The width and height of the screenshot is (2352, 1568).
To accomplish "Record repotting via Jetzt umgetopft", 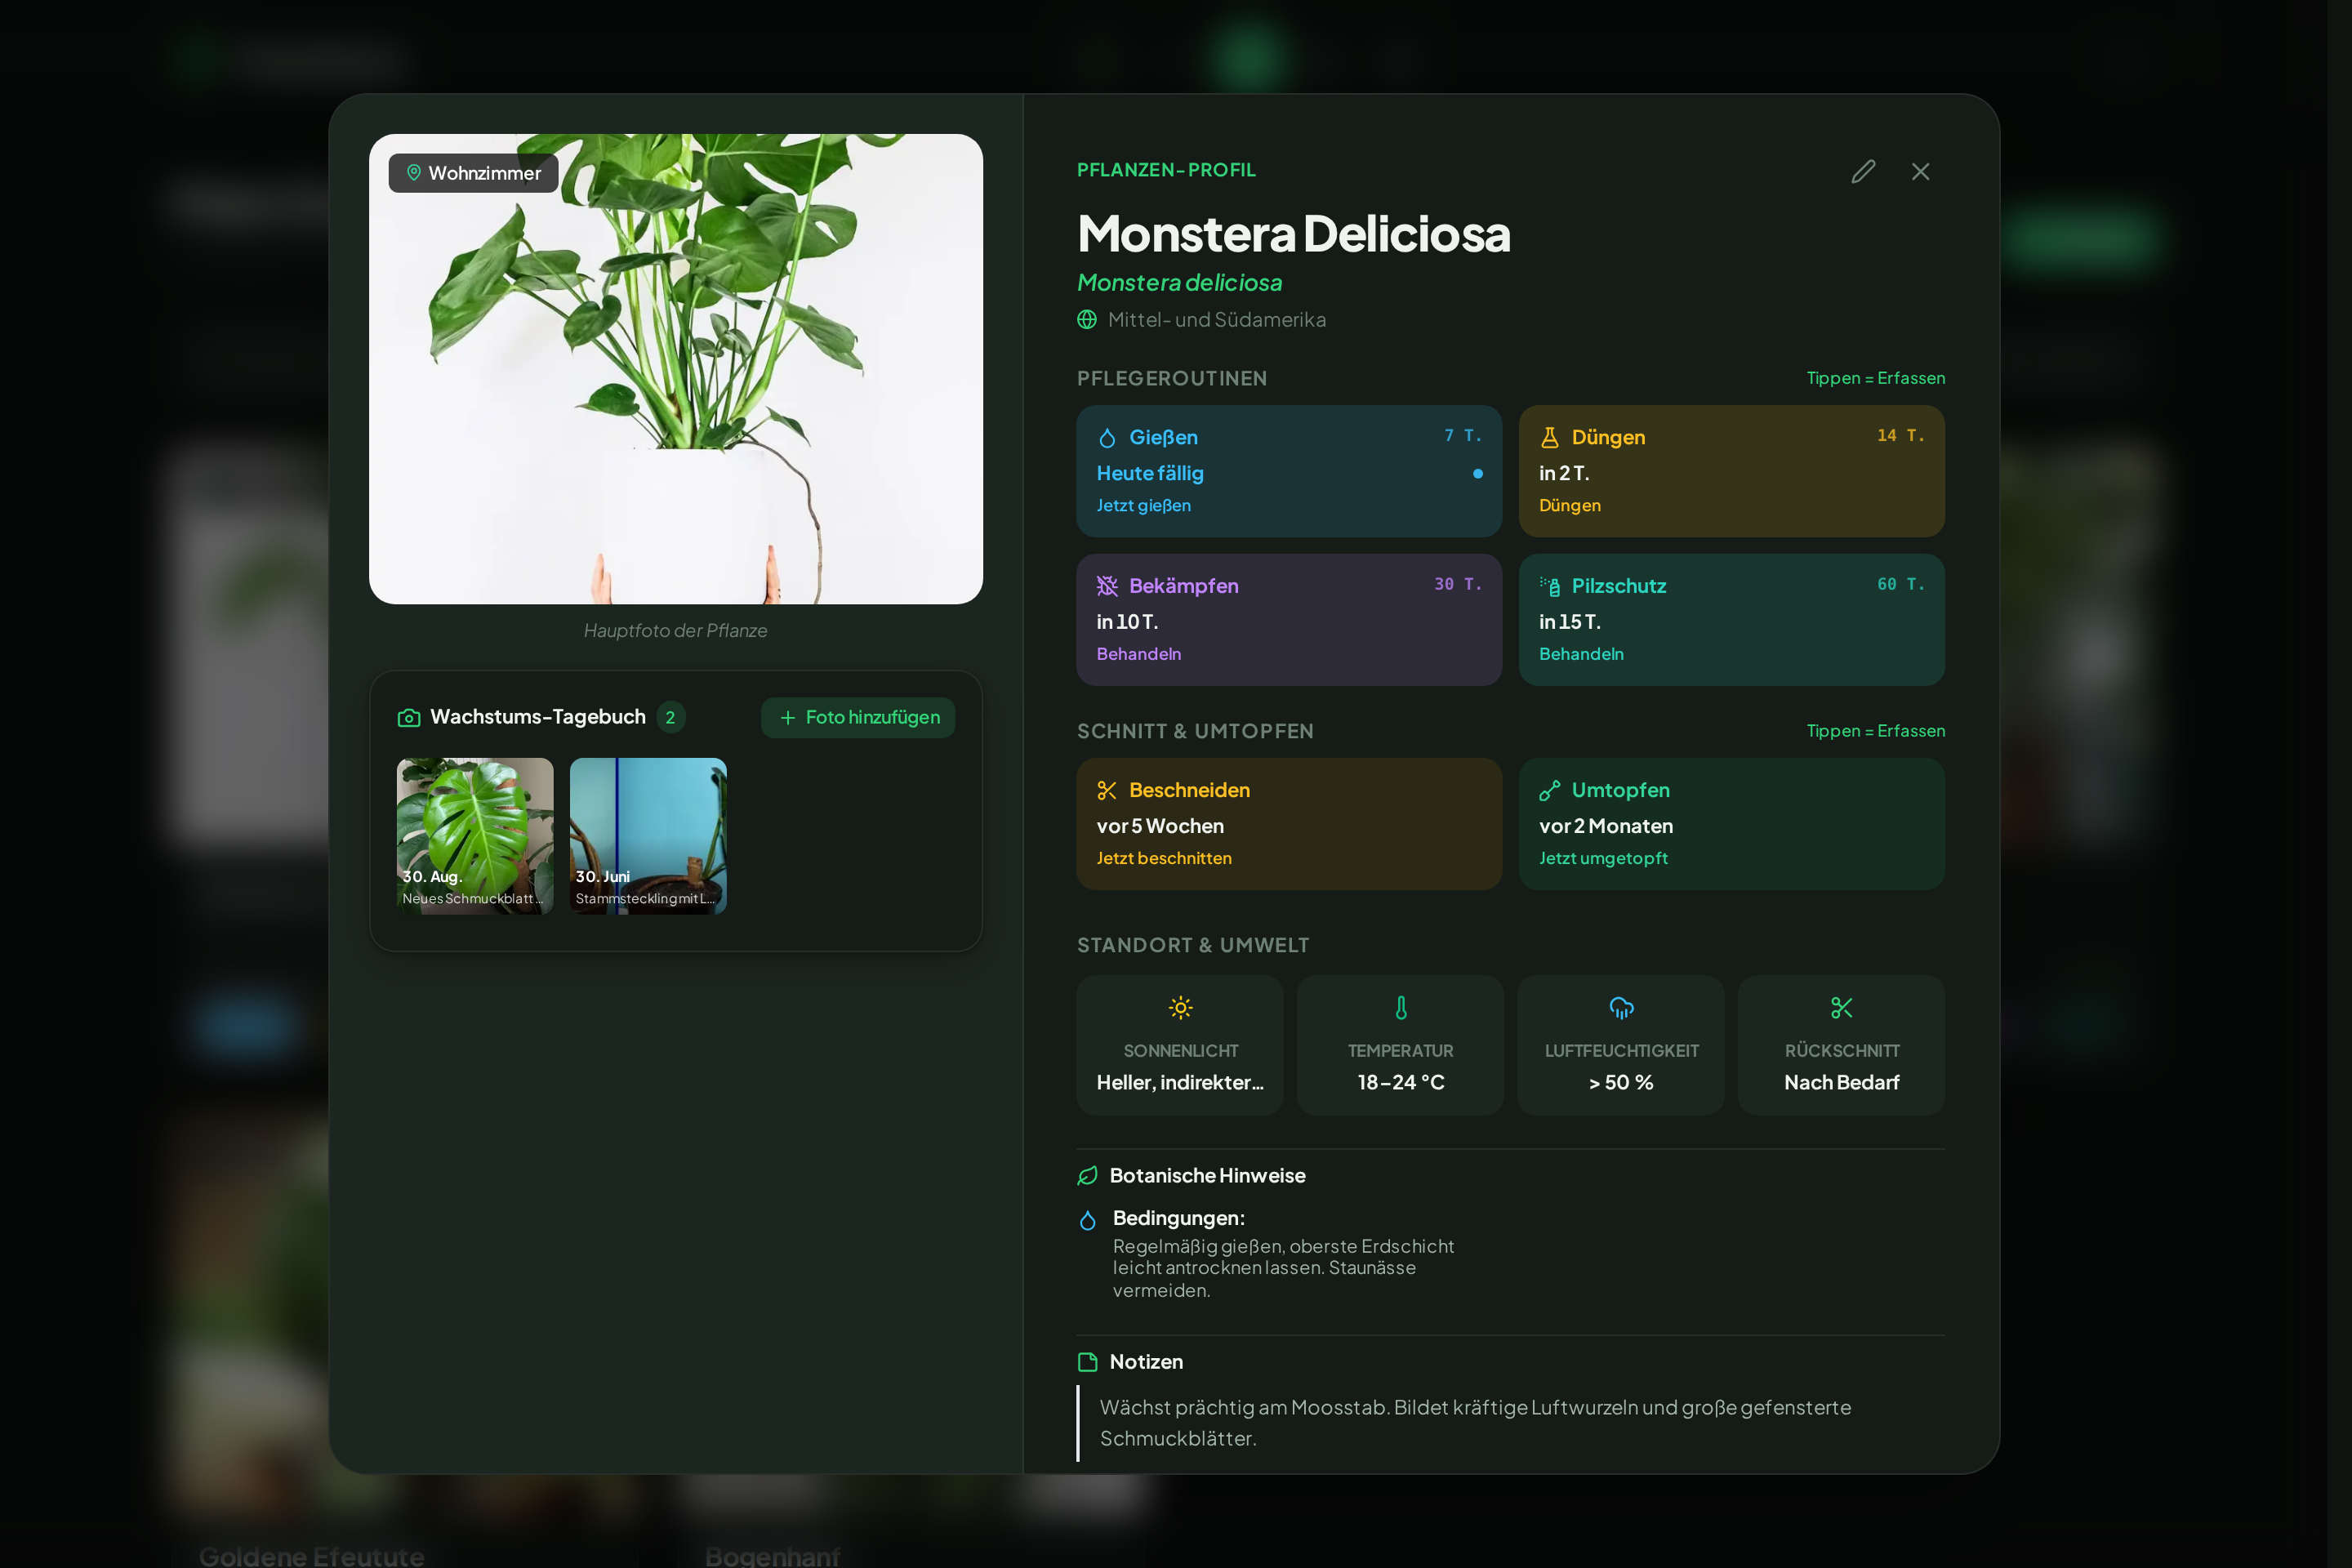I will pos(1603,858).
